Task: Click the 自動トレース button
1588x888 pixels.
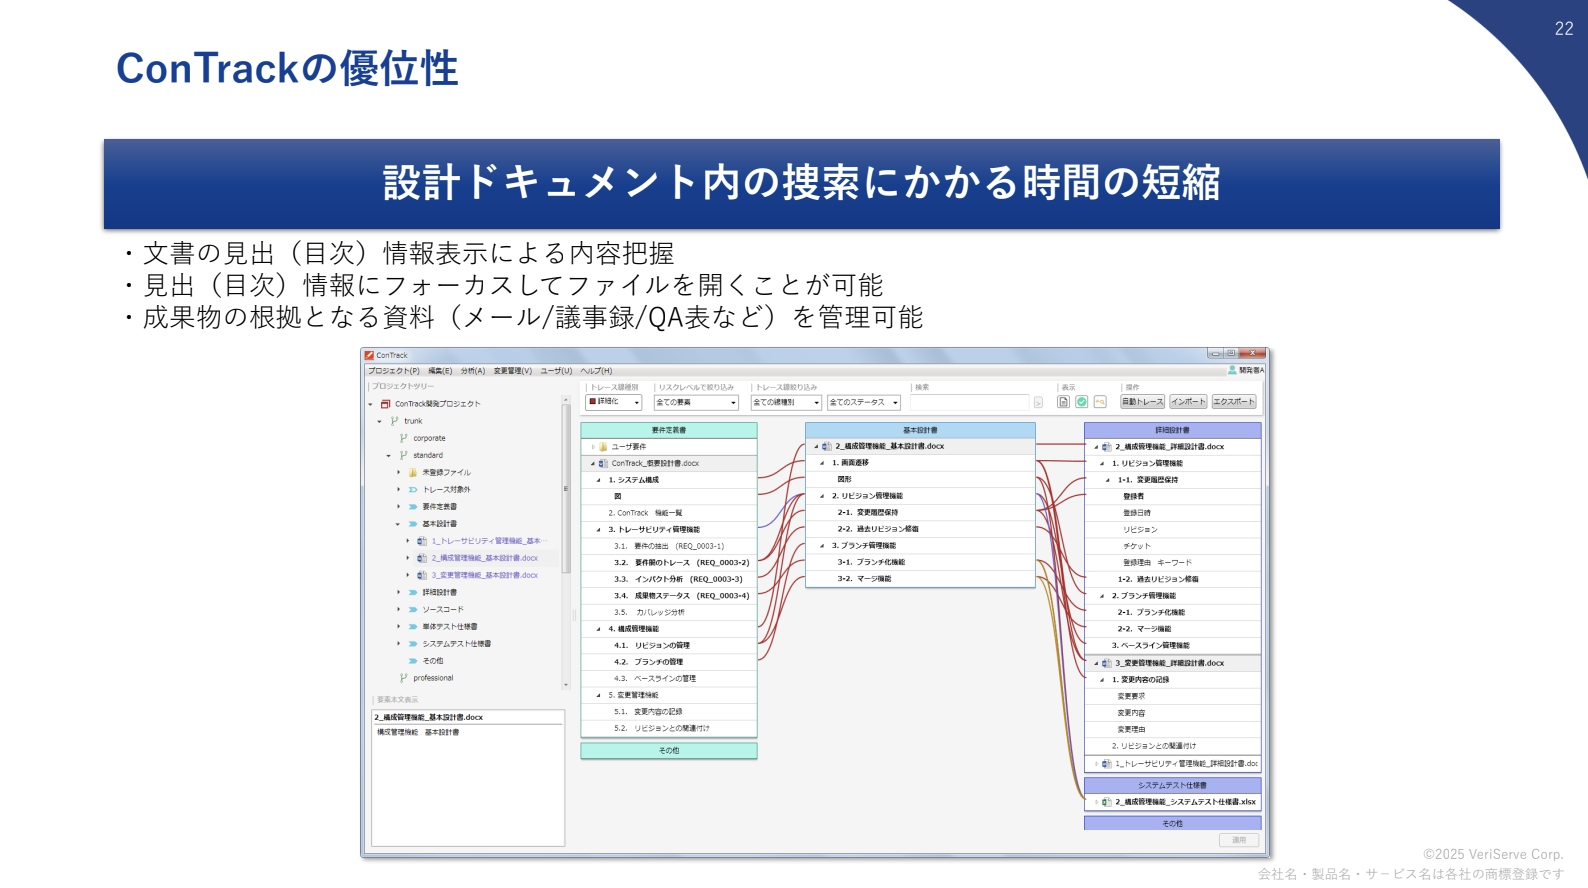Action: [1143, 402]
